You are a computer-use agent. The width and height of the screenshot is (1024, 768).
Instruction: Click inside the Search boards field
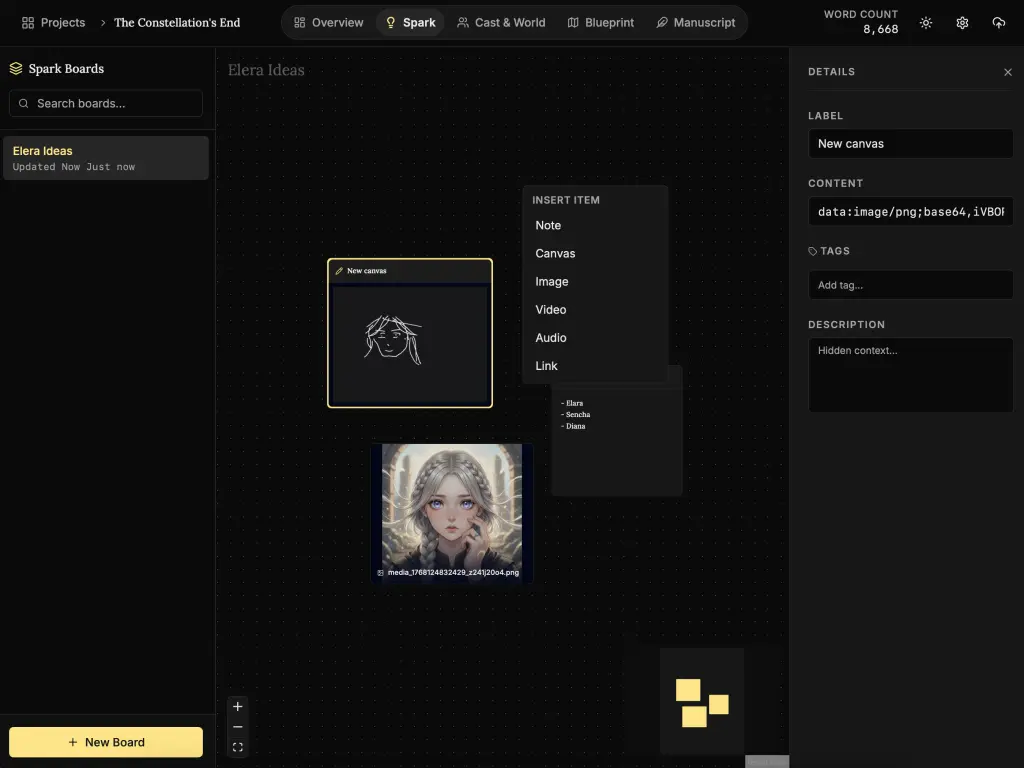pyautogui.click(x=105, y=103)
